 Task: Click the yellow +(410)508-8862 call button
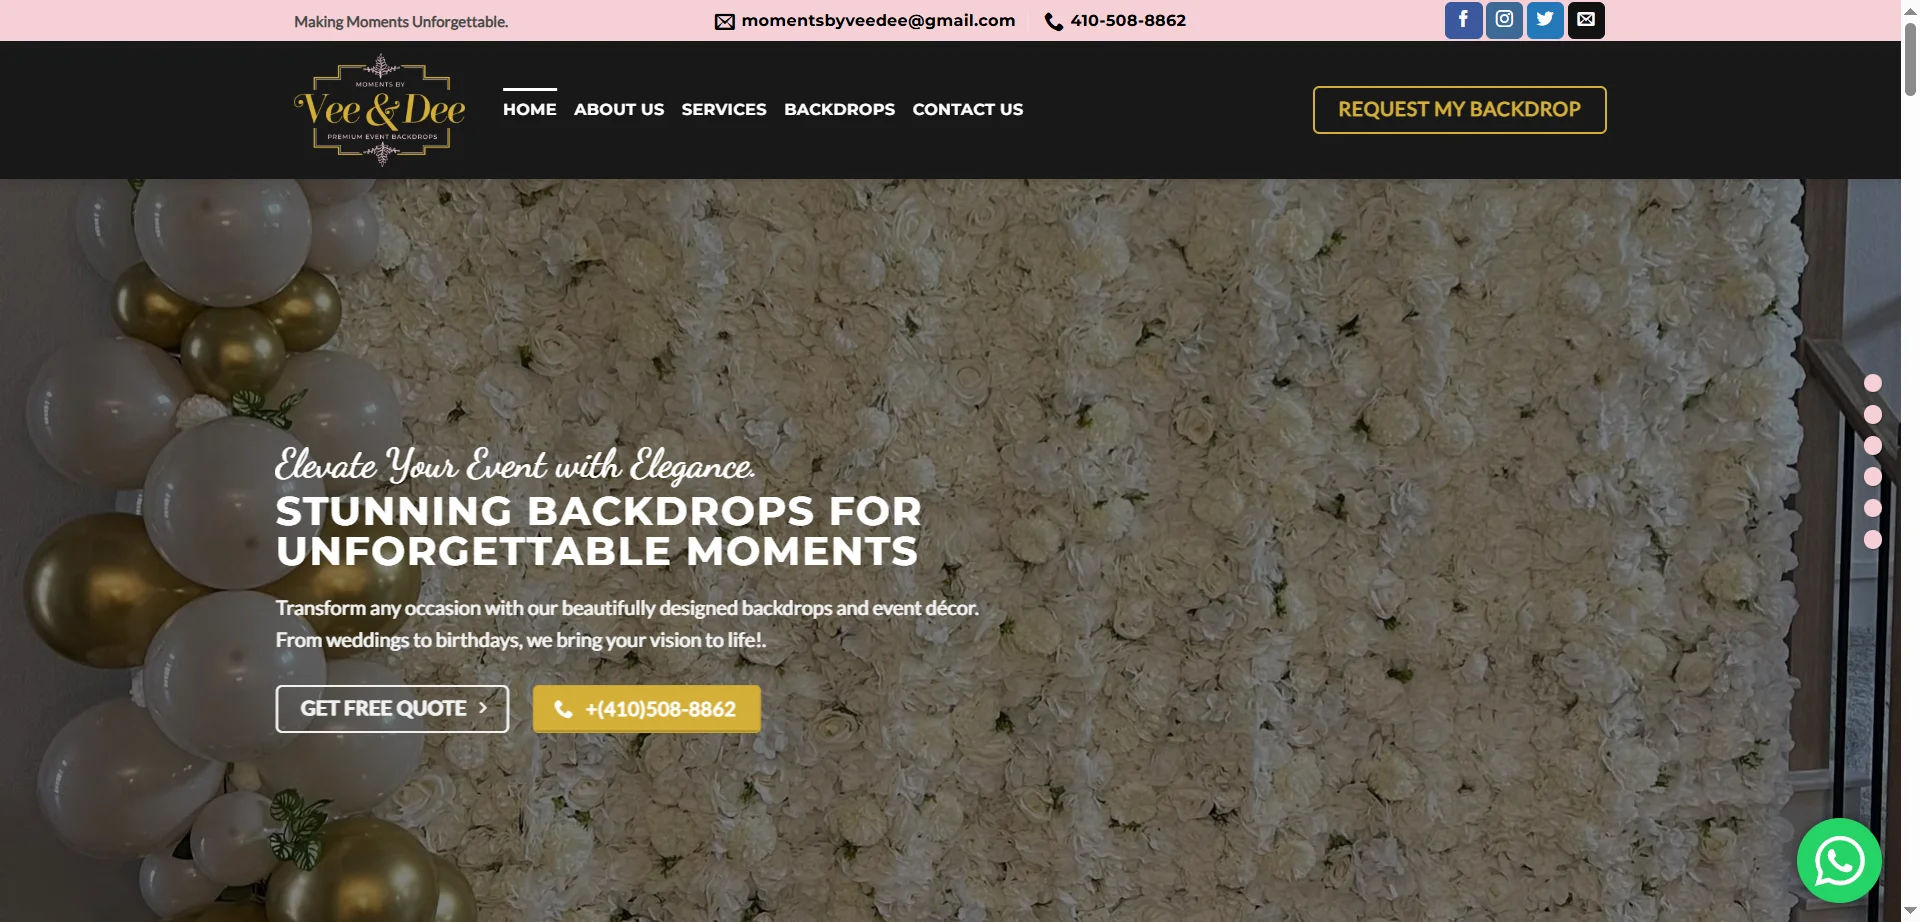click(647, 709)
